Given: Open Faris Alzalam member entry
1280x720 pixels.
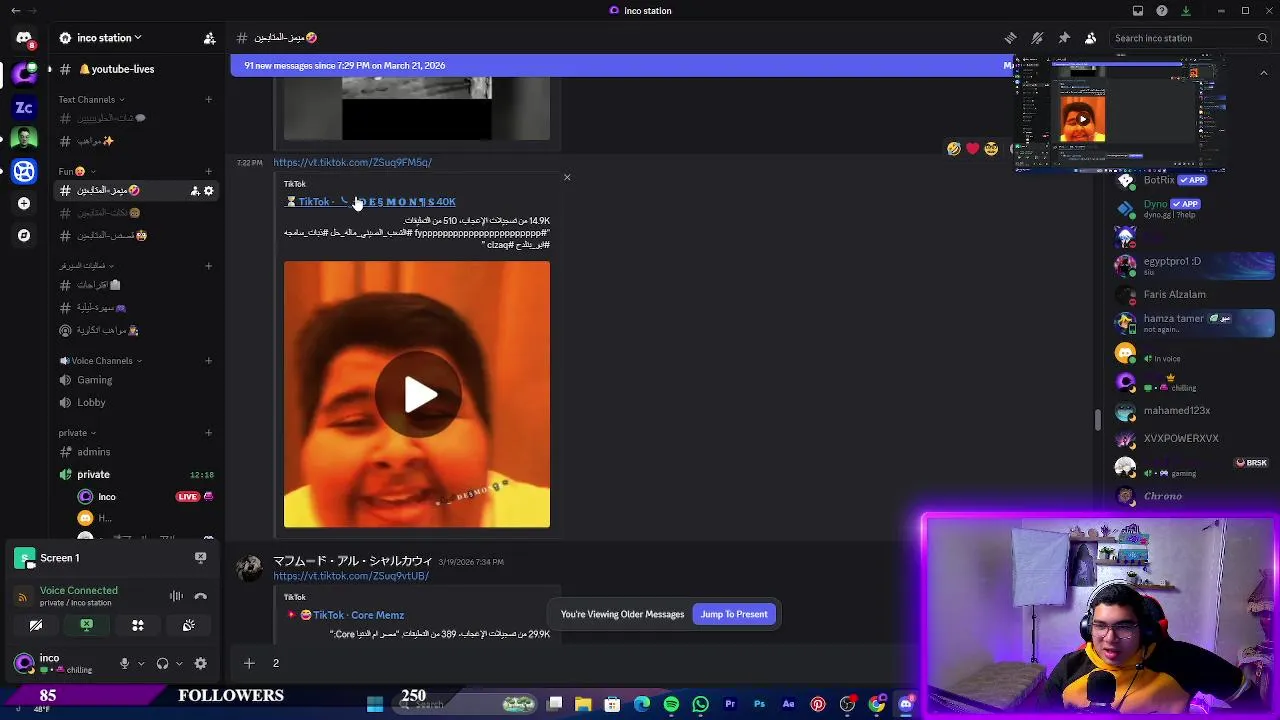Looking at the screenshot, I should click(x=1194, y=294).
